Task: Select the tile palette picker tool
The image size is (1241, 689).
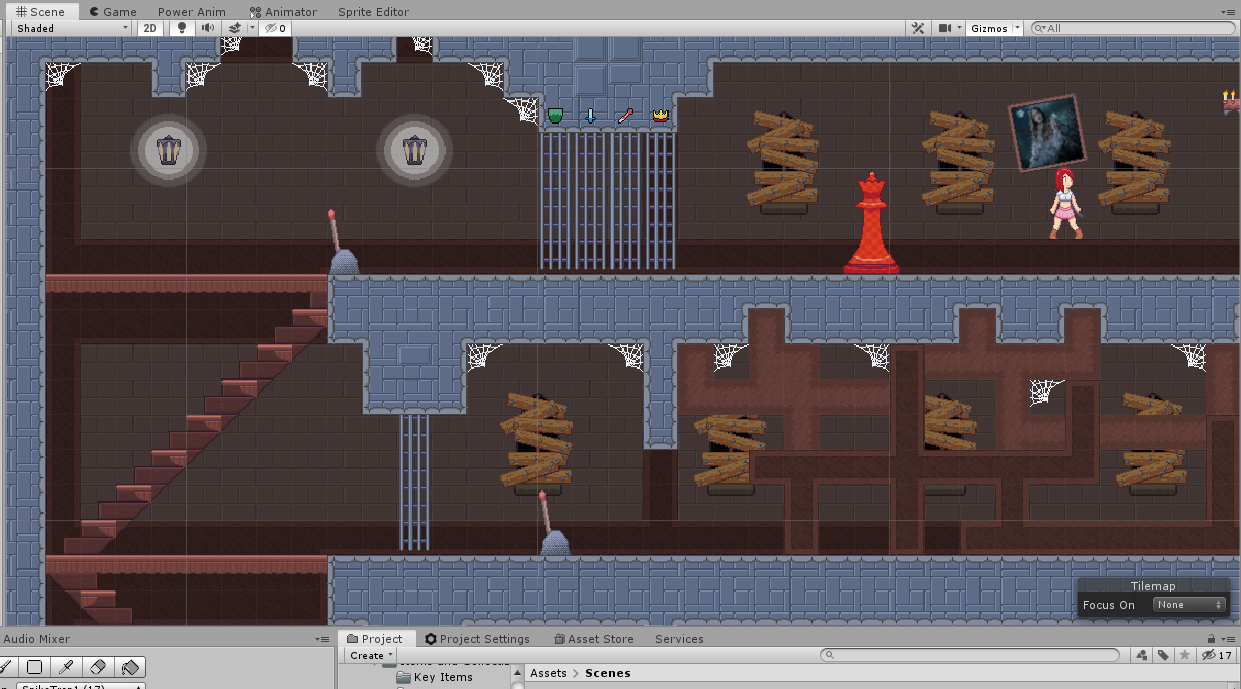Action: click(66, 667)
